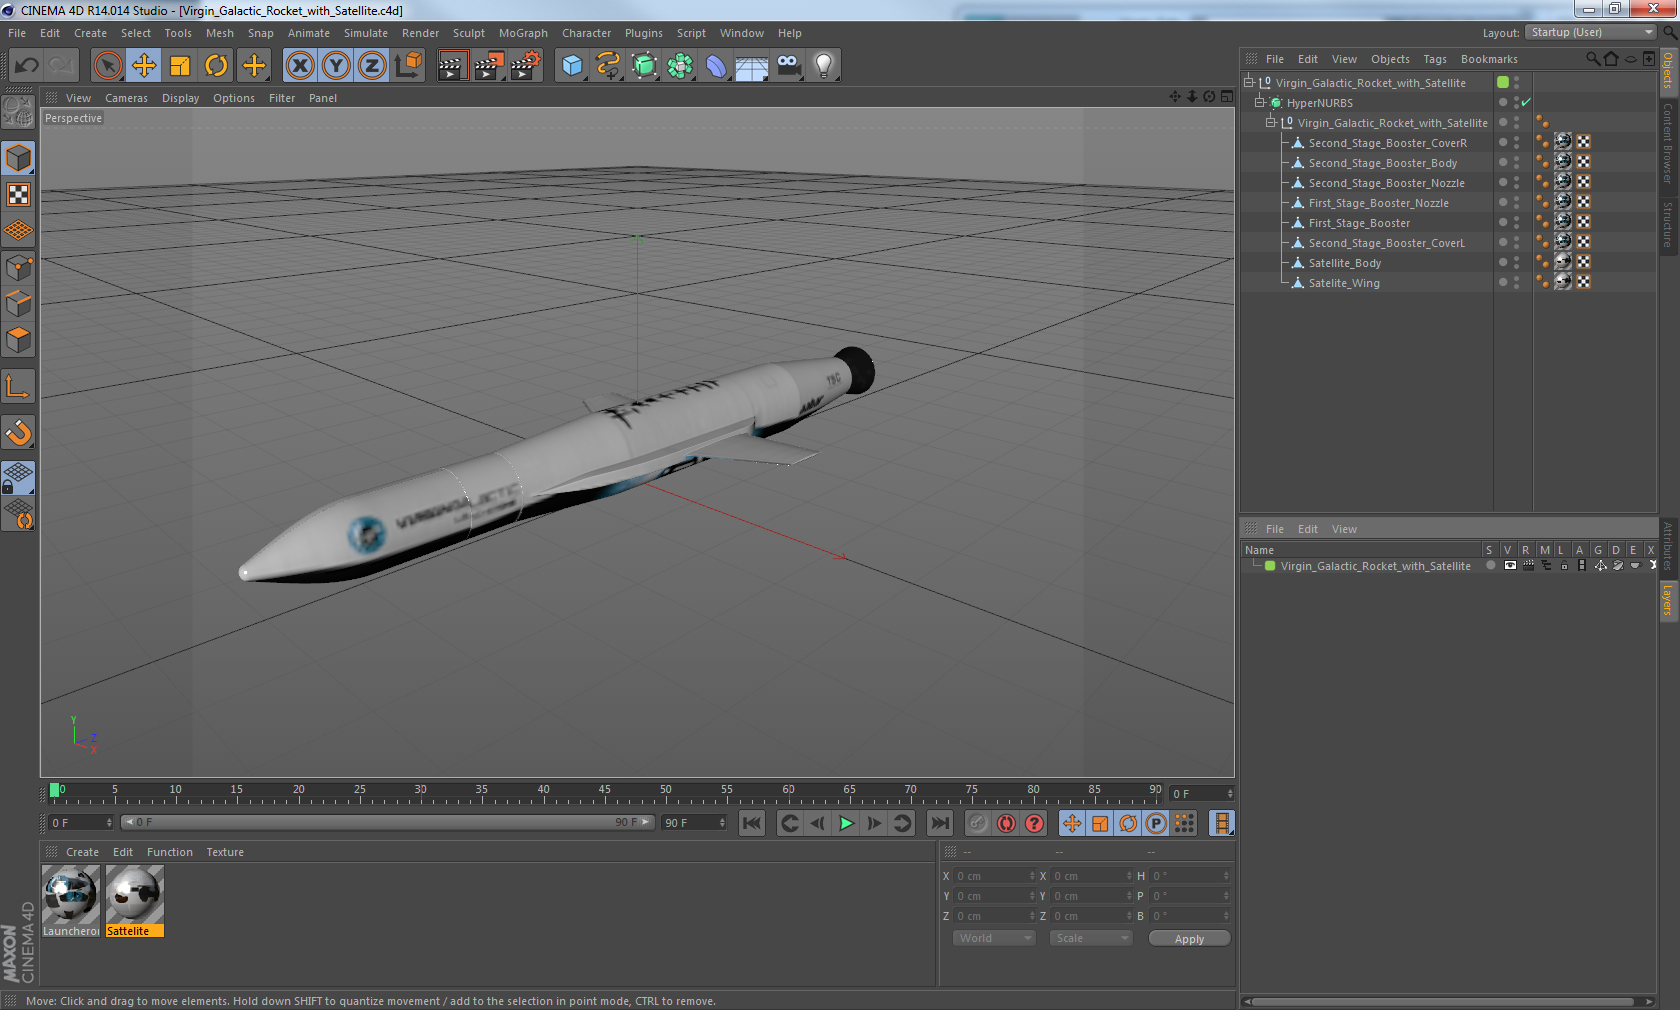Open the Layout Startup dropdown
This screenshot has width=1680, height=1010.
click(1591, 32)
